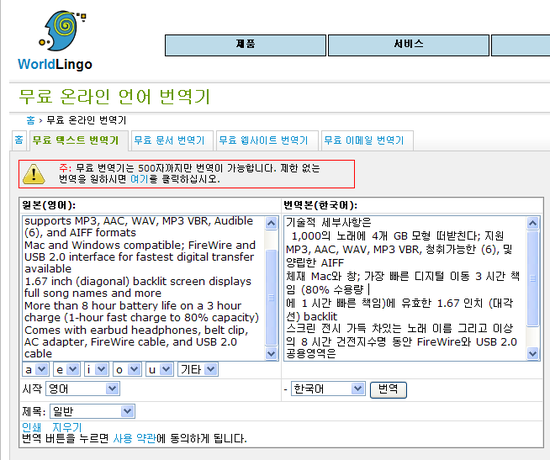
Task: Open the 서비스 menu
Action: coord(409,45)
